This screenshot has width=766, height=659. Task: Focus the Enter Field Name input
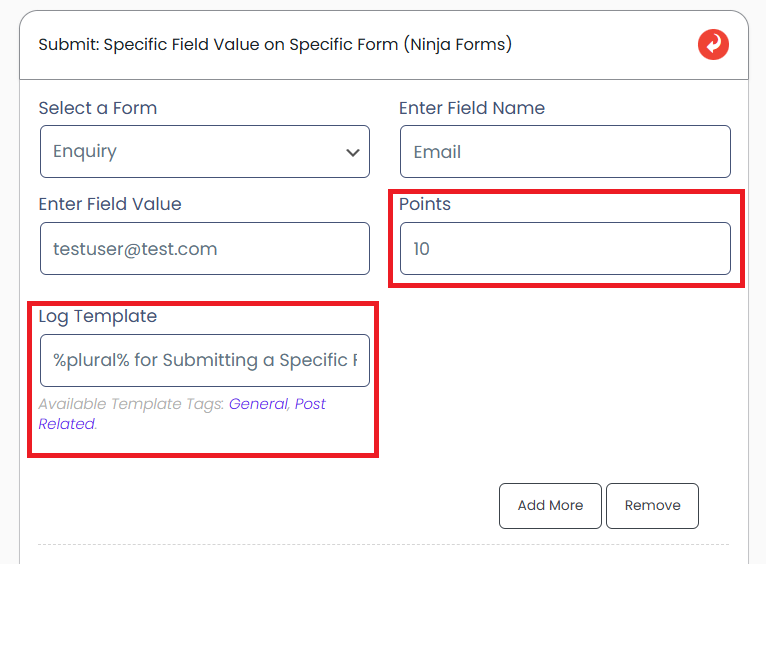point(565,152)
